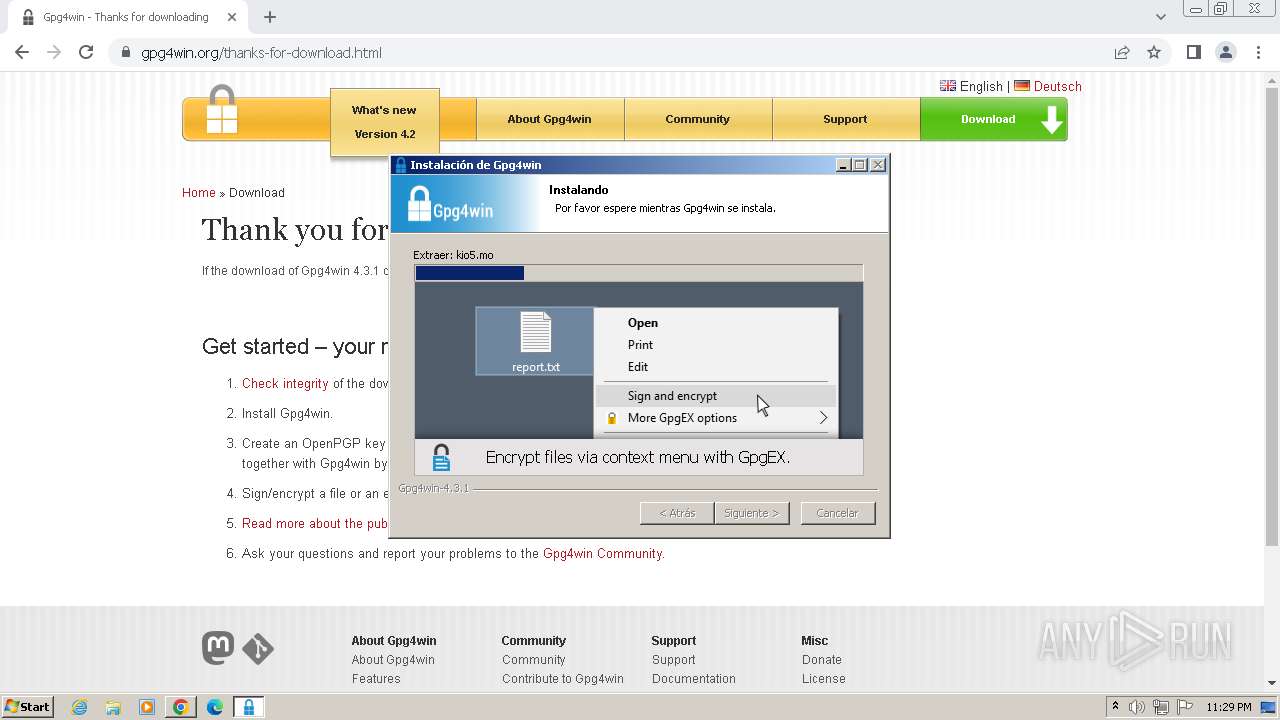The image size is (1280, 720).
Task: Click the Gpg4win padlock logo on the website
Action: (222, 110)
